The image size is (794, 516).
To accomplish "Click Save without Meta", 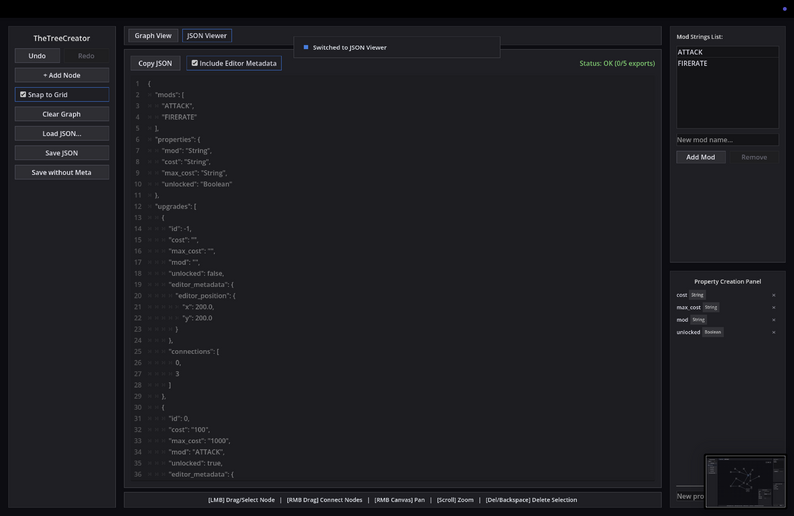I will click(62, 173).
